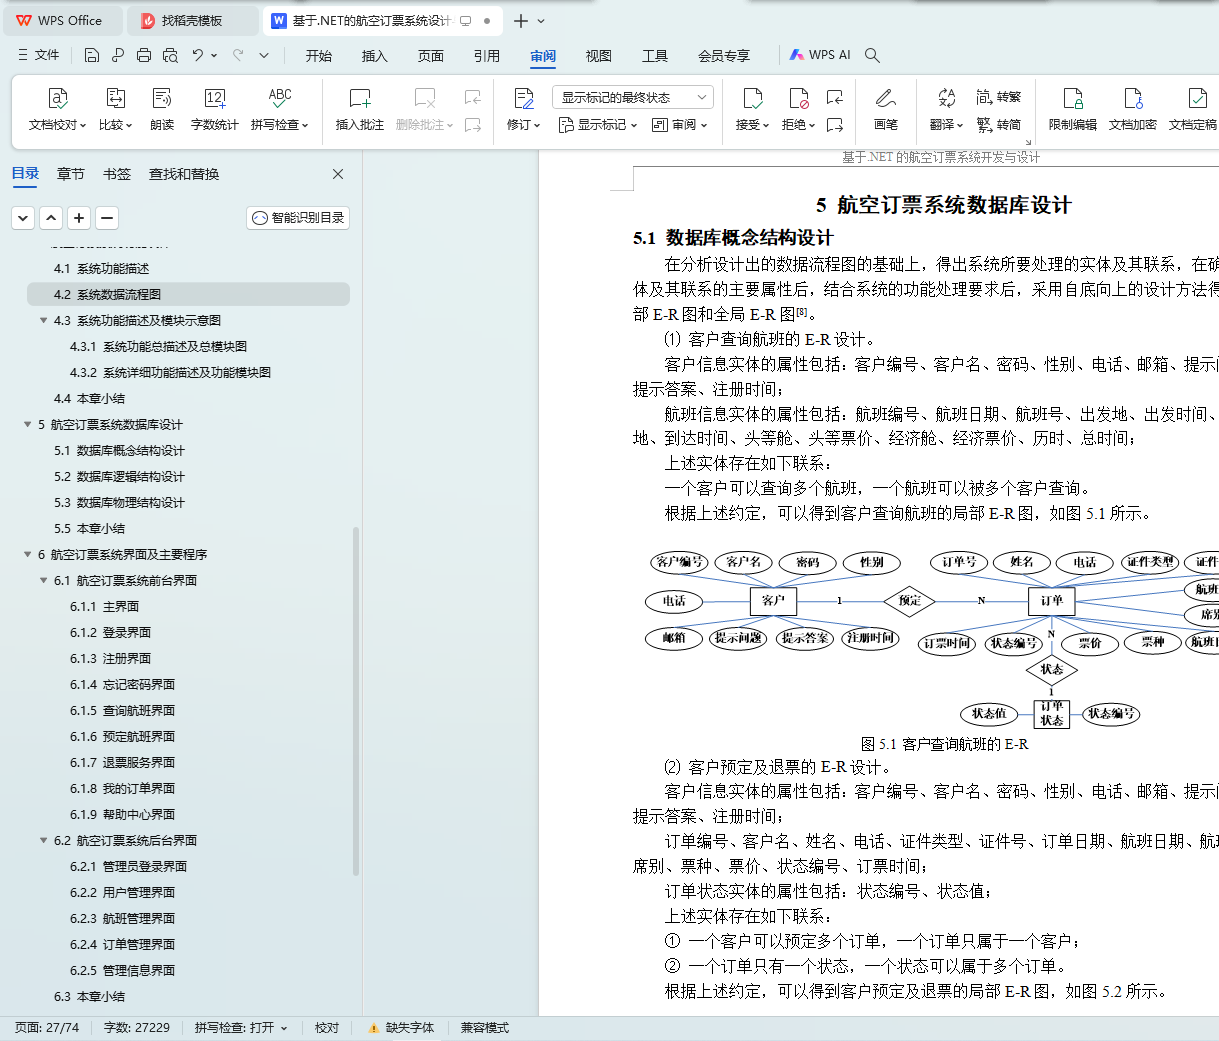
Task: Click the search magnifier icon
Action: [872, 55]
